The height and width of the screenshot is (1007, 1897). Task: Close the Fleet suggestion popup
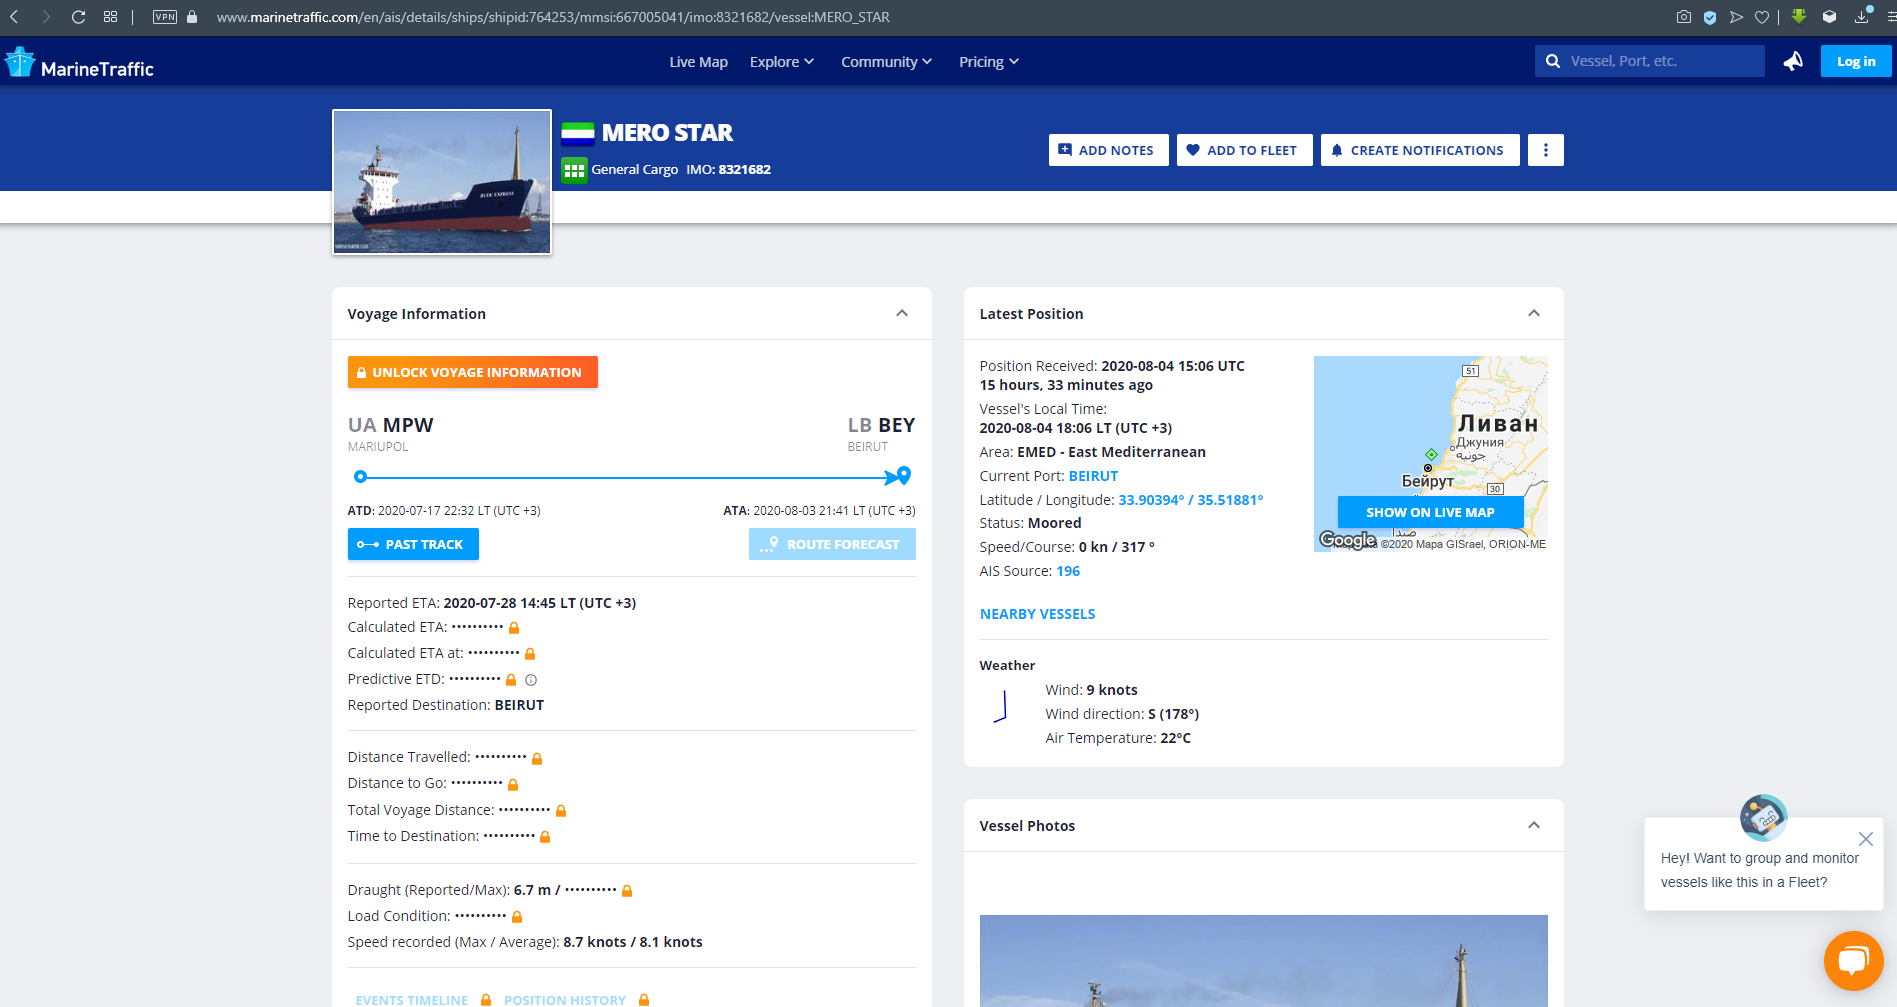pos(1865,839)
